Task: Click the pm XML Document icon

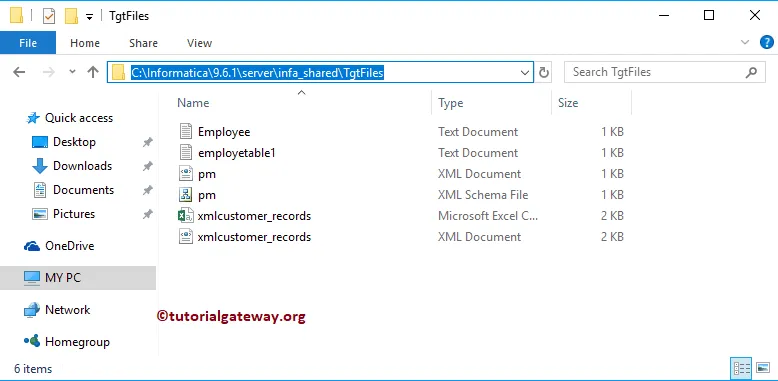Action: point(186,174)
